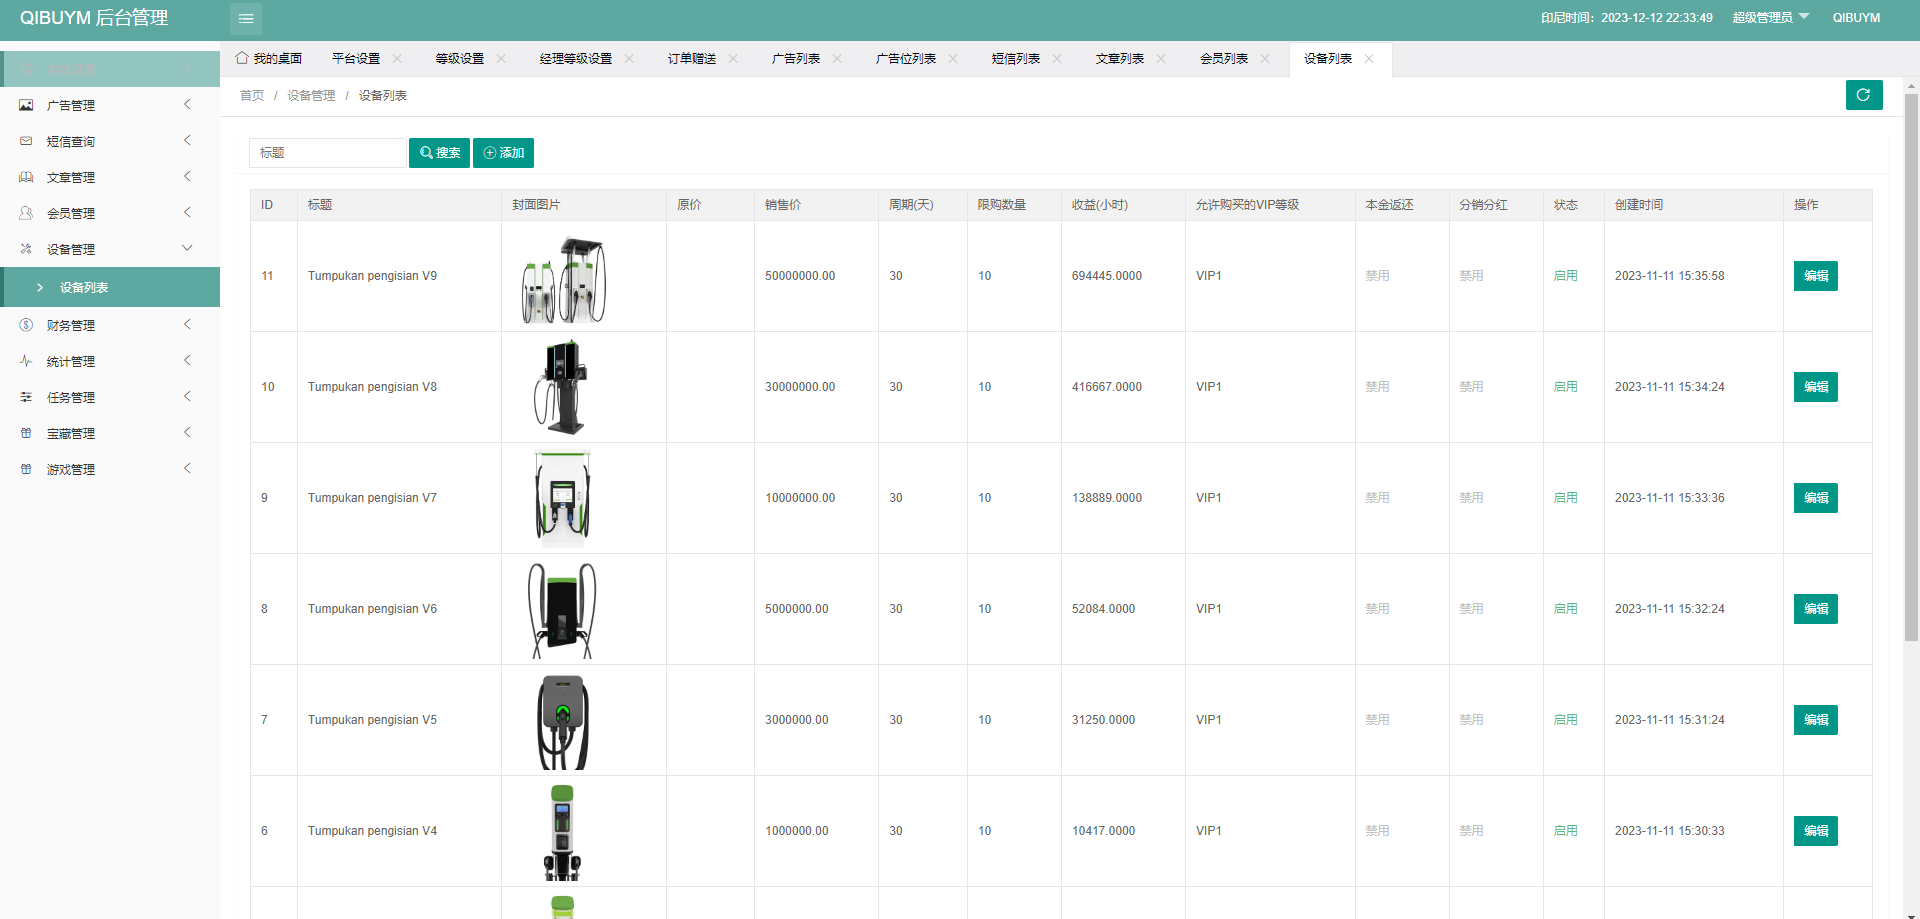Click 编辑 for Tumpukan pengisian V6

click(x=1815, y=609)
